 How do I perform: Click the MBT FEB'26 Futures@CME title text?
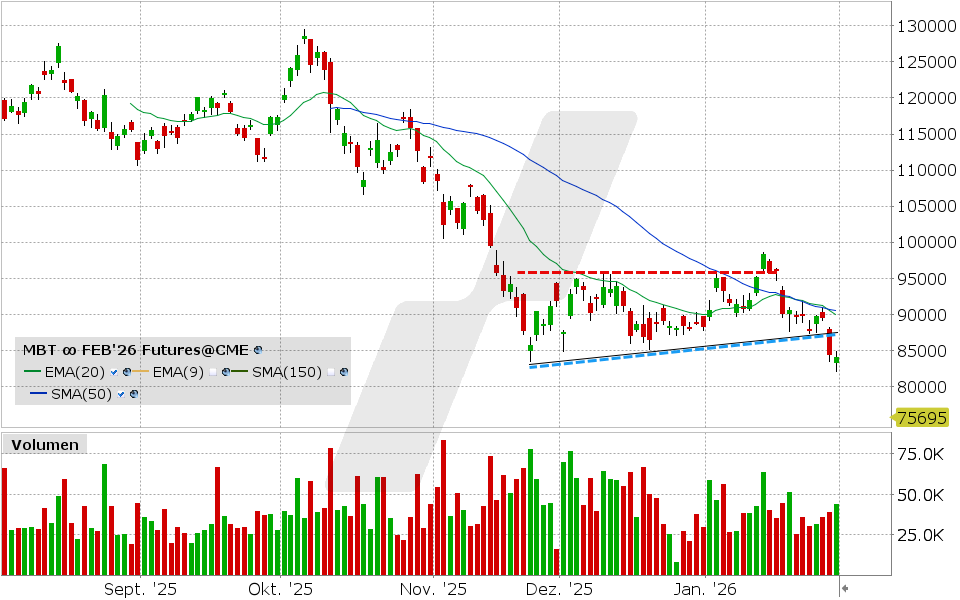click(x=135, y=350)
